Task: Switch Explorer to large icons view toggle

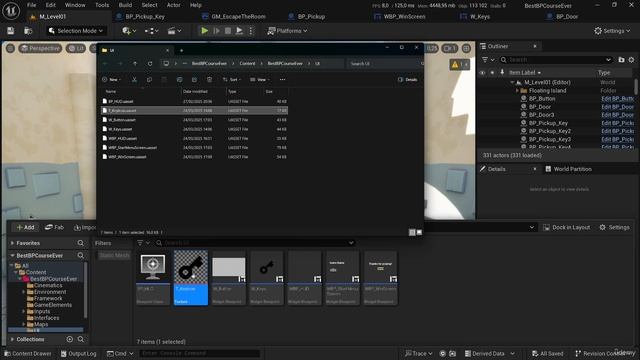Action: pos(419,232)
